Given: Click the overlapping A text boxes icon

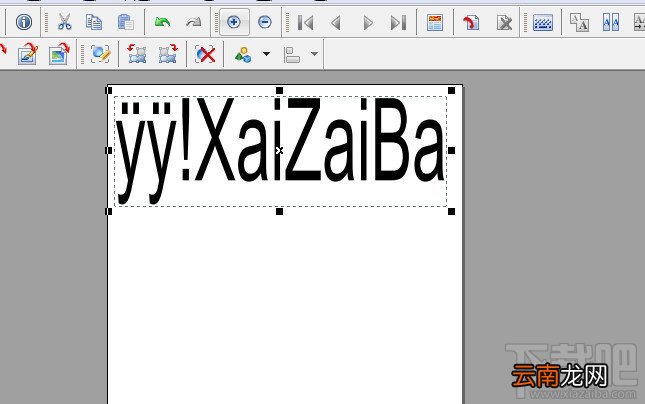Looking at the screenshot, I should [579, 23].
